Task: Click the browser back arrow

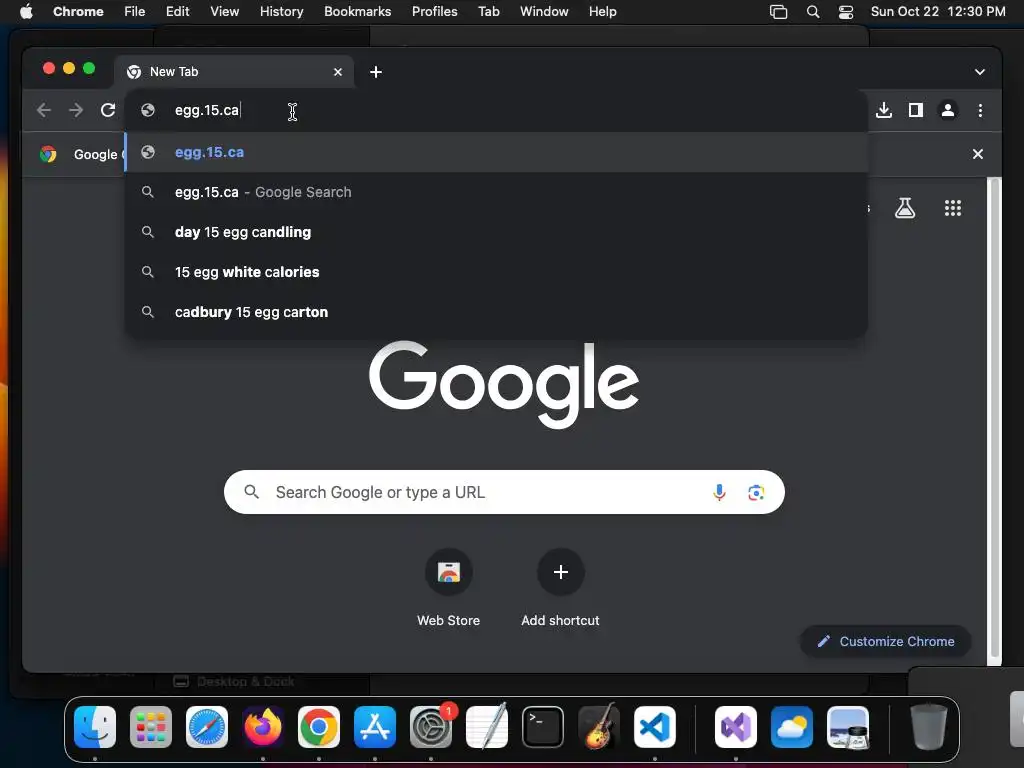Action: 44,110
